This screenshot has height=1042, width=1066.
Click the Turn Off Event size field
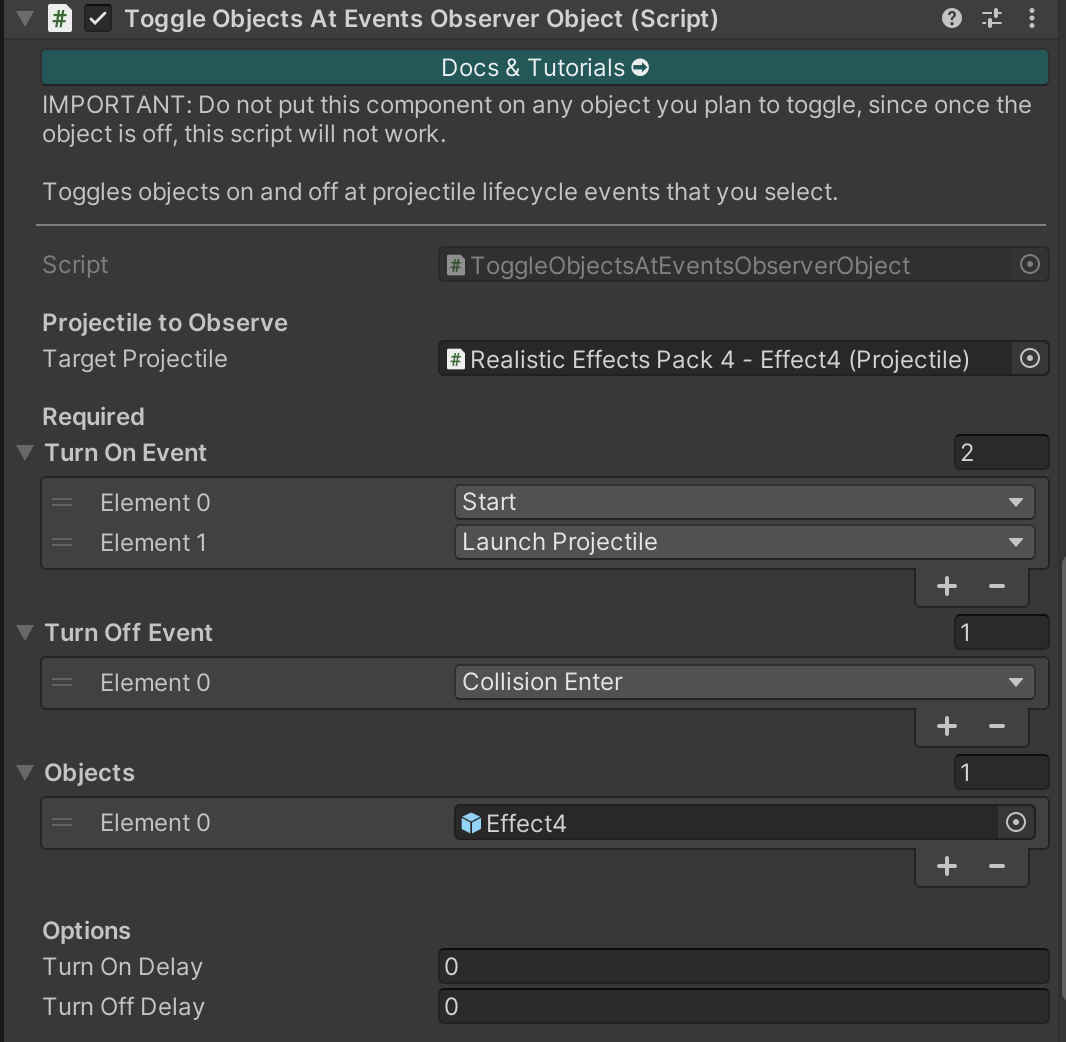pos(1000,633)
